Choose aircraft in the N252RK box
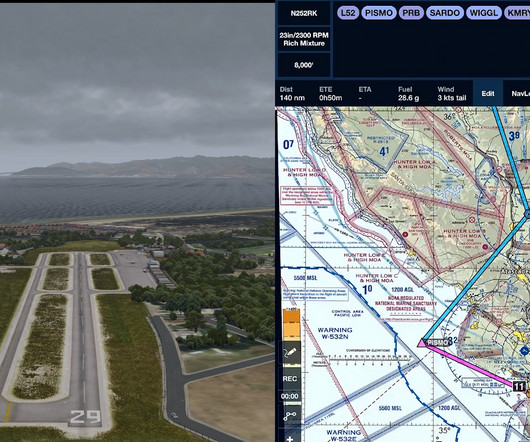 [304, 14]
